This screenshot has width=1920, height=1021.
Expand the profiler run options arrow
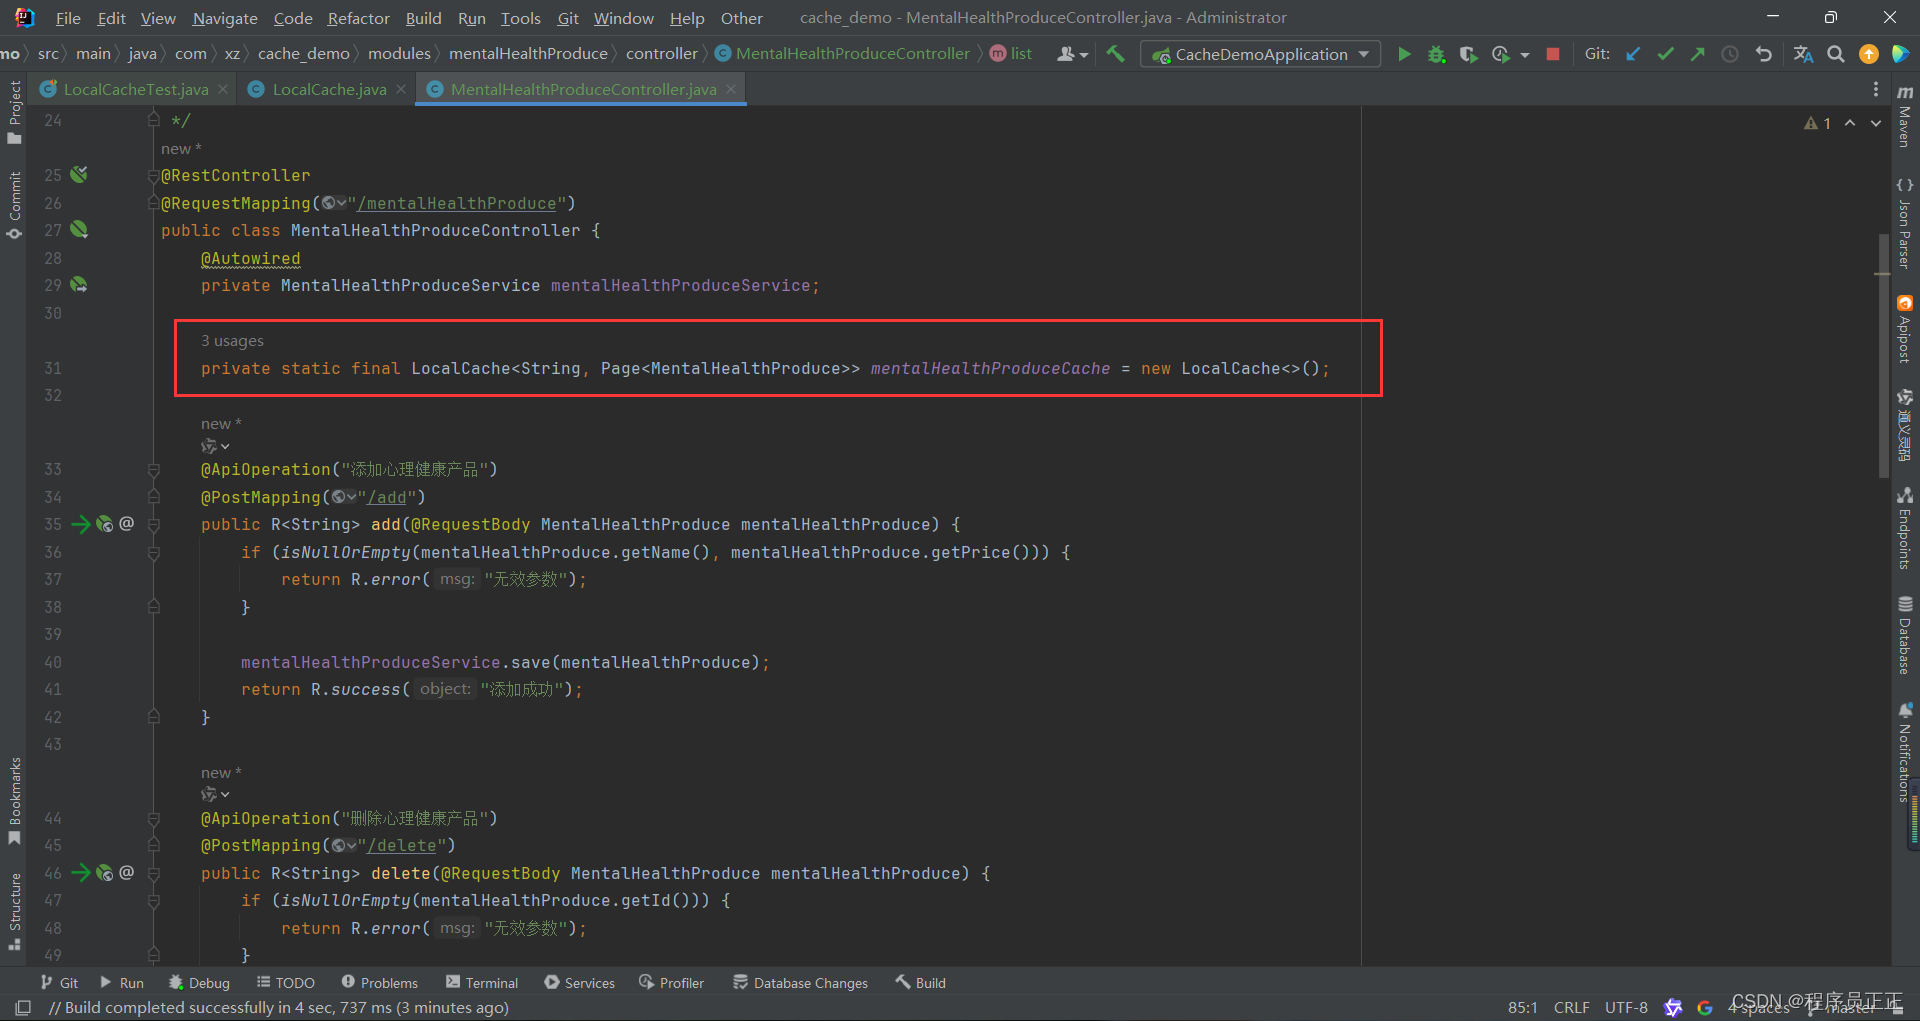coord(1525,55)
